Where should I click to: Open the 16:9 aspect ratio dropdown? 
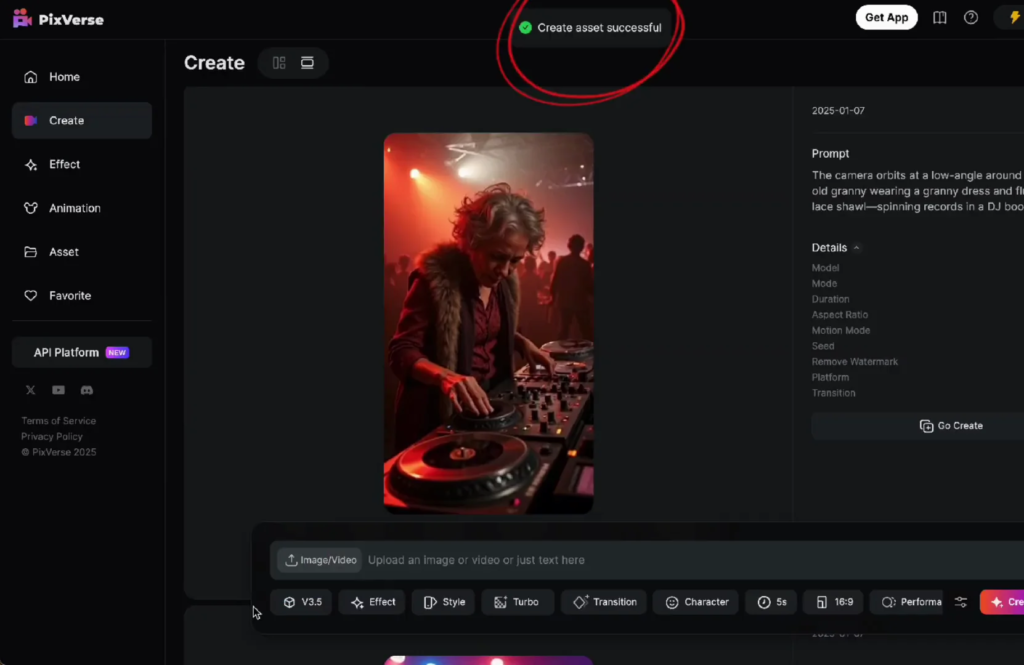[834, 602]
